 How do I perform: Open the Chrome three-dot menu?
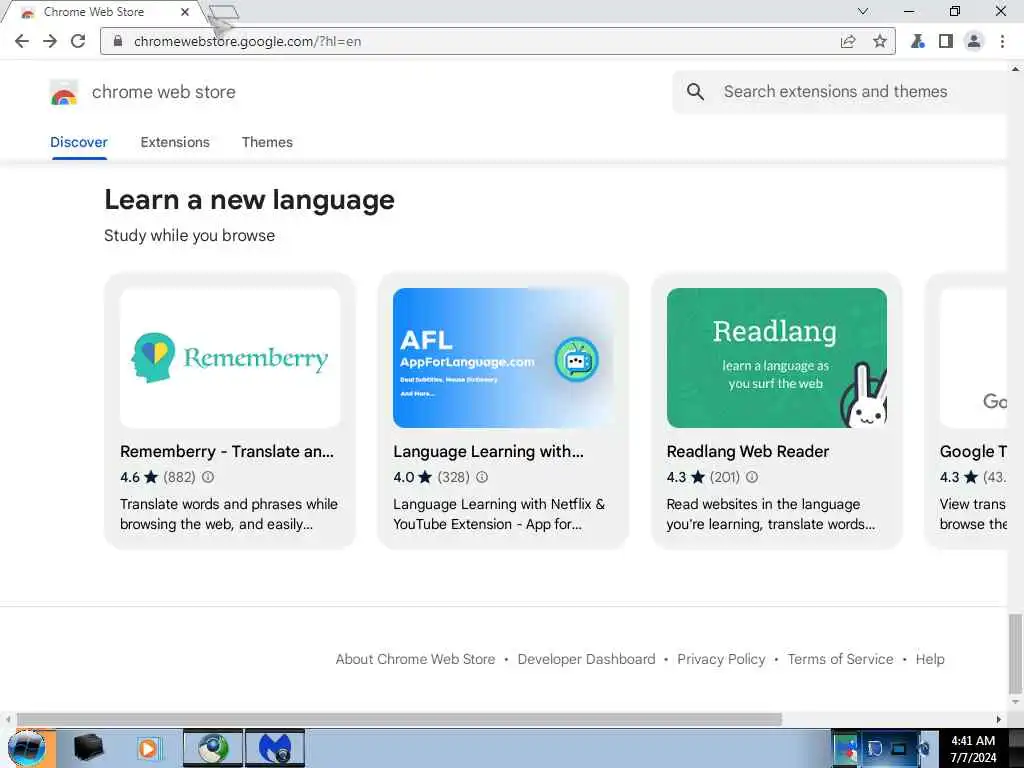click(1002, 42)
